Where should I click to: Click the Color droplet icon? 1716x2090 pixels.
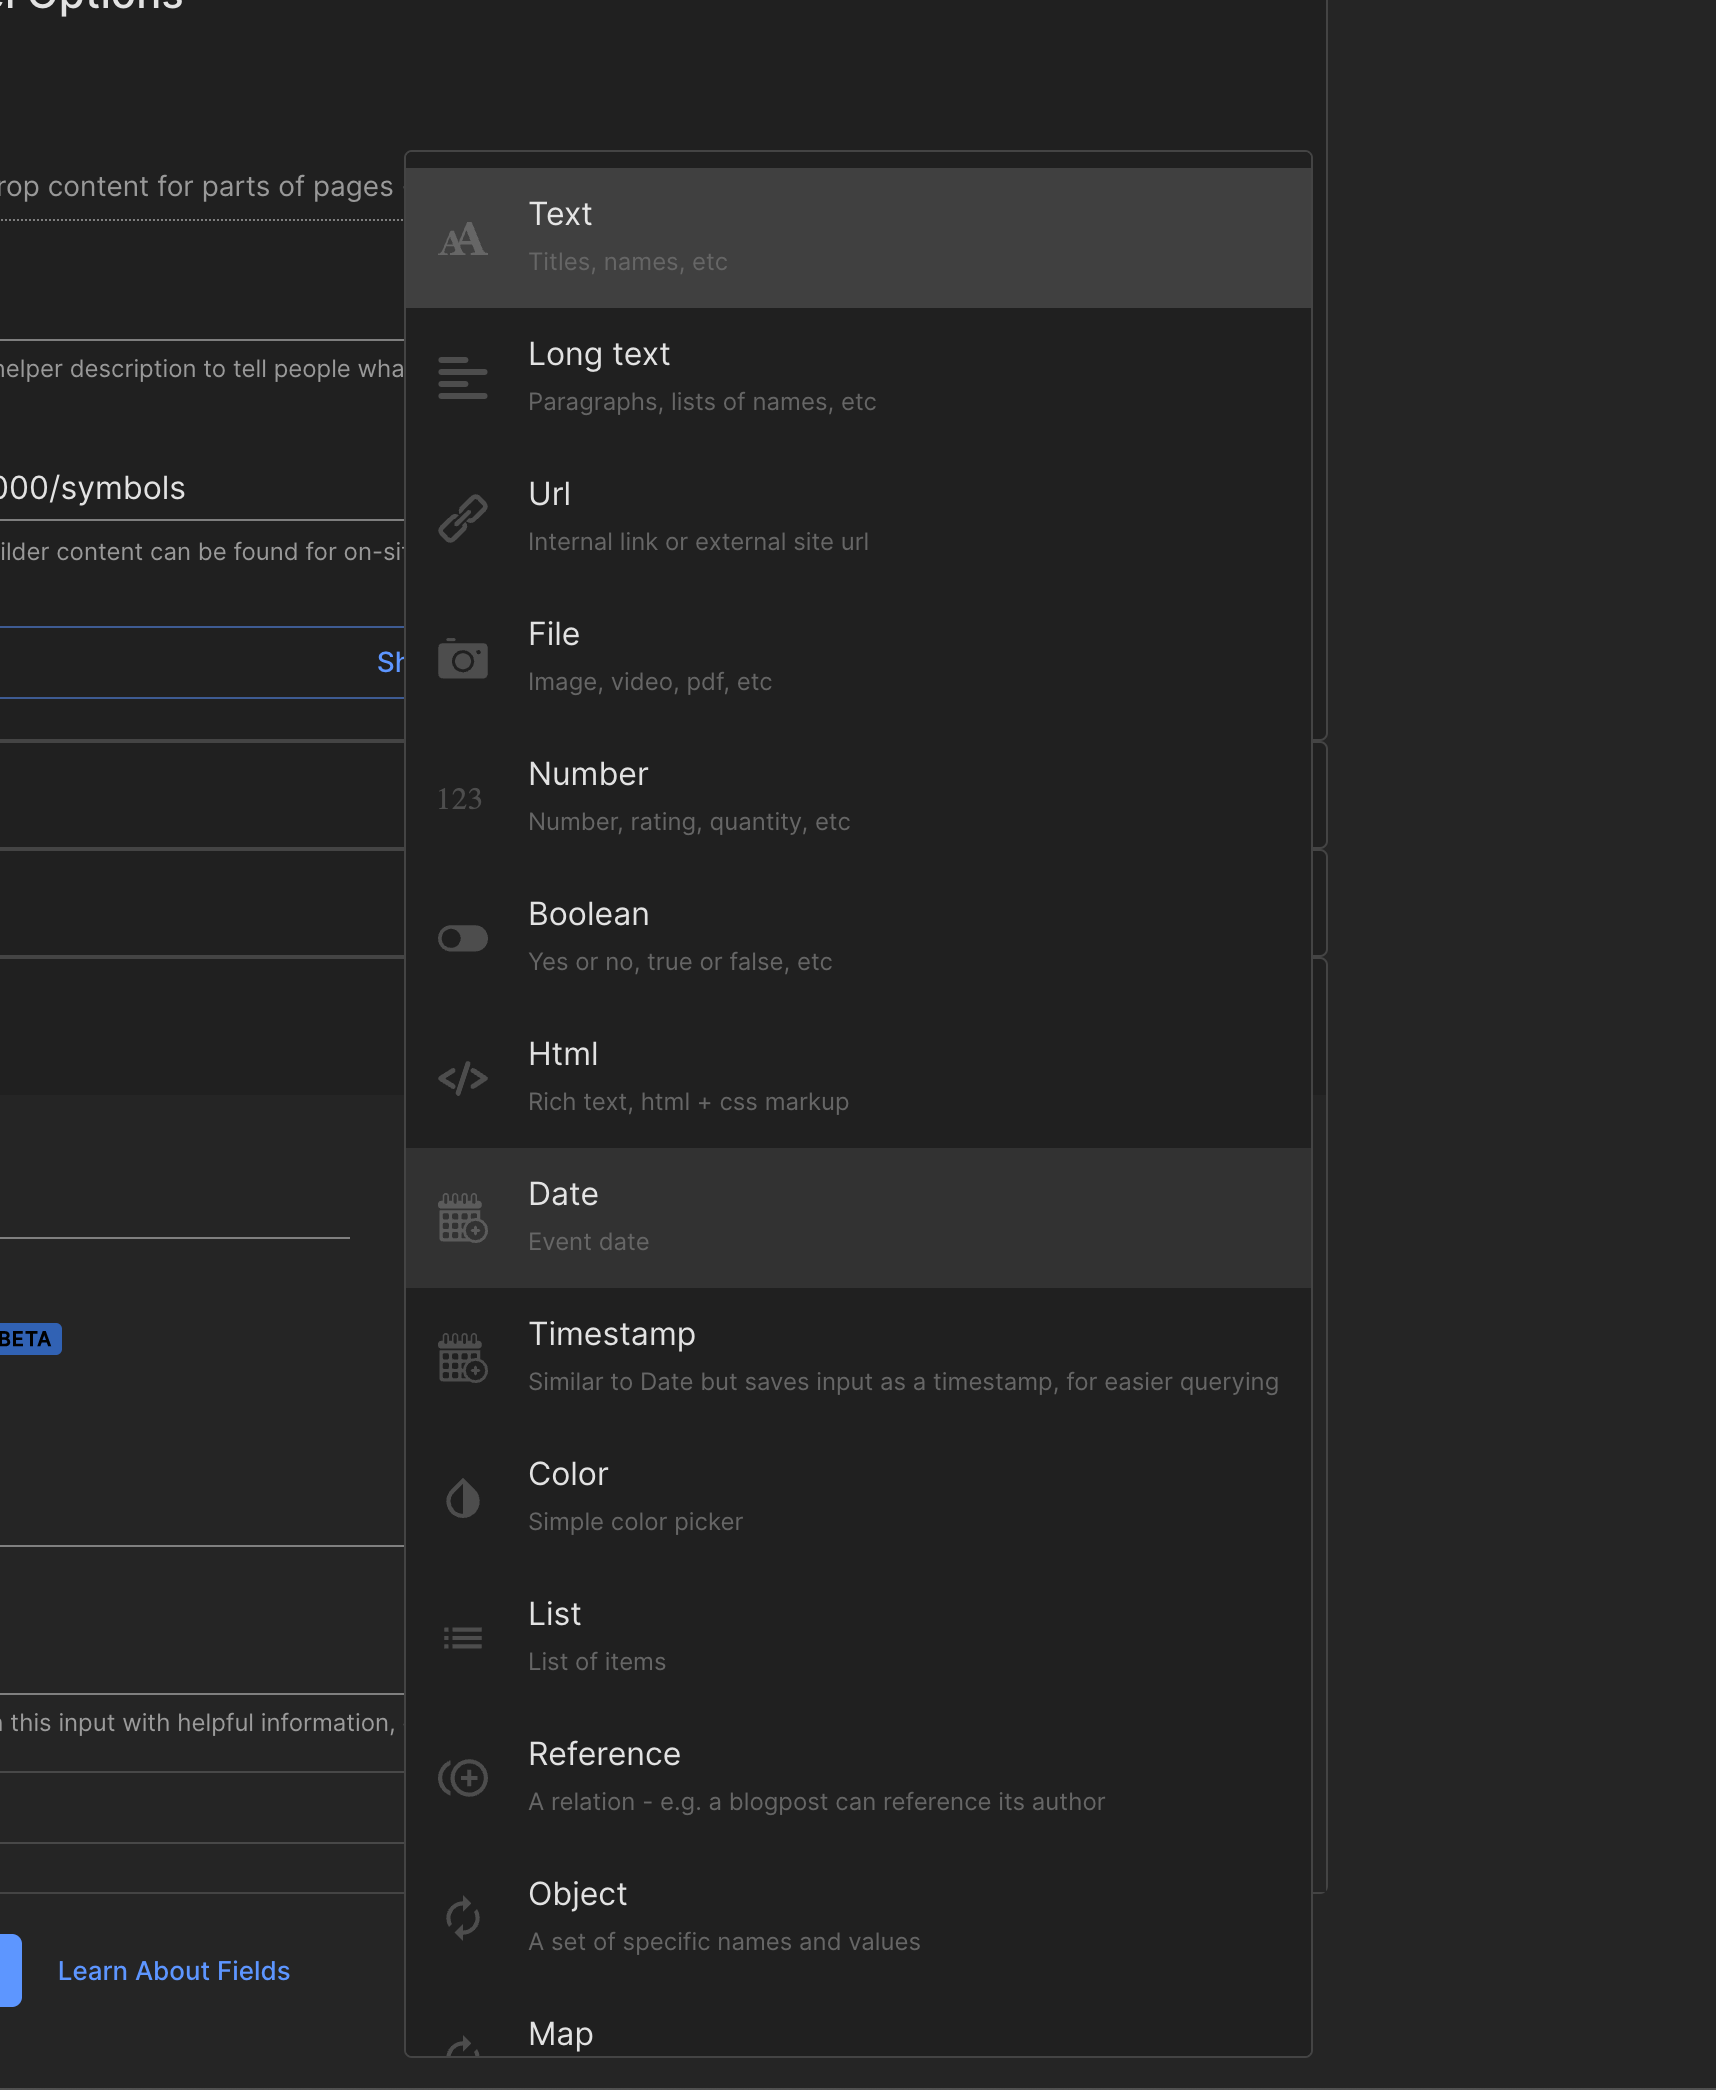463,1498
